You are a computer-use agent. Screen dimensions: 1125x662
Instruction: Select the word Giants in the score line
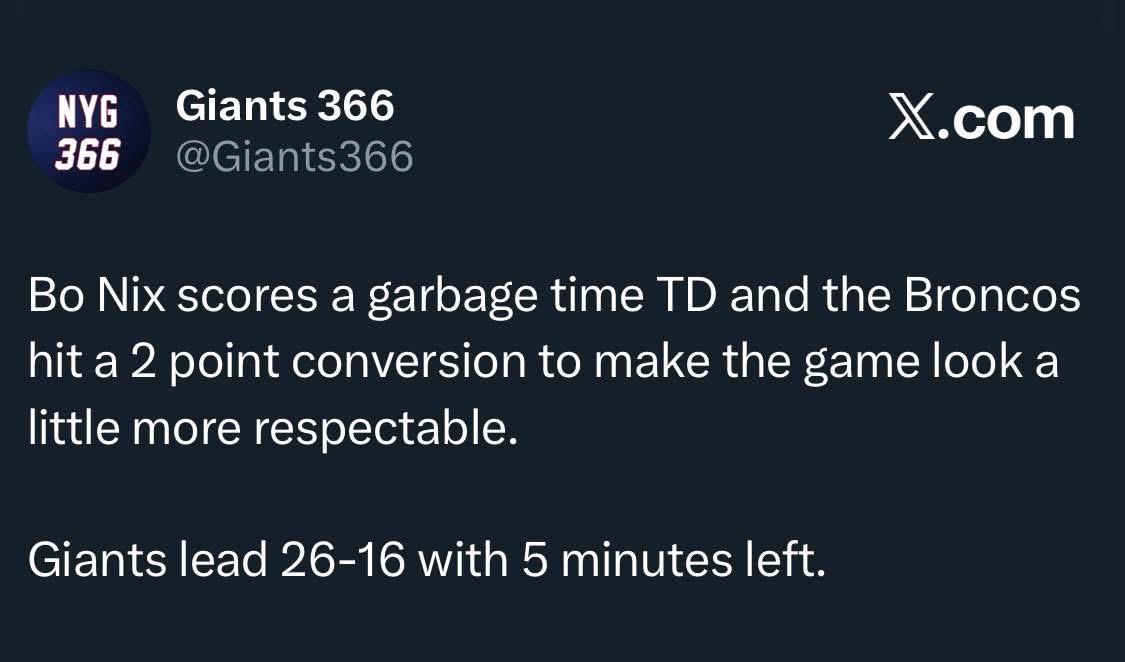coord(98,559)
